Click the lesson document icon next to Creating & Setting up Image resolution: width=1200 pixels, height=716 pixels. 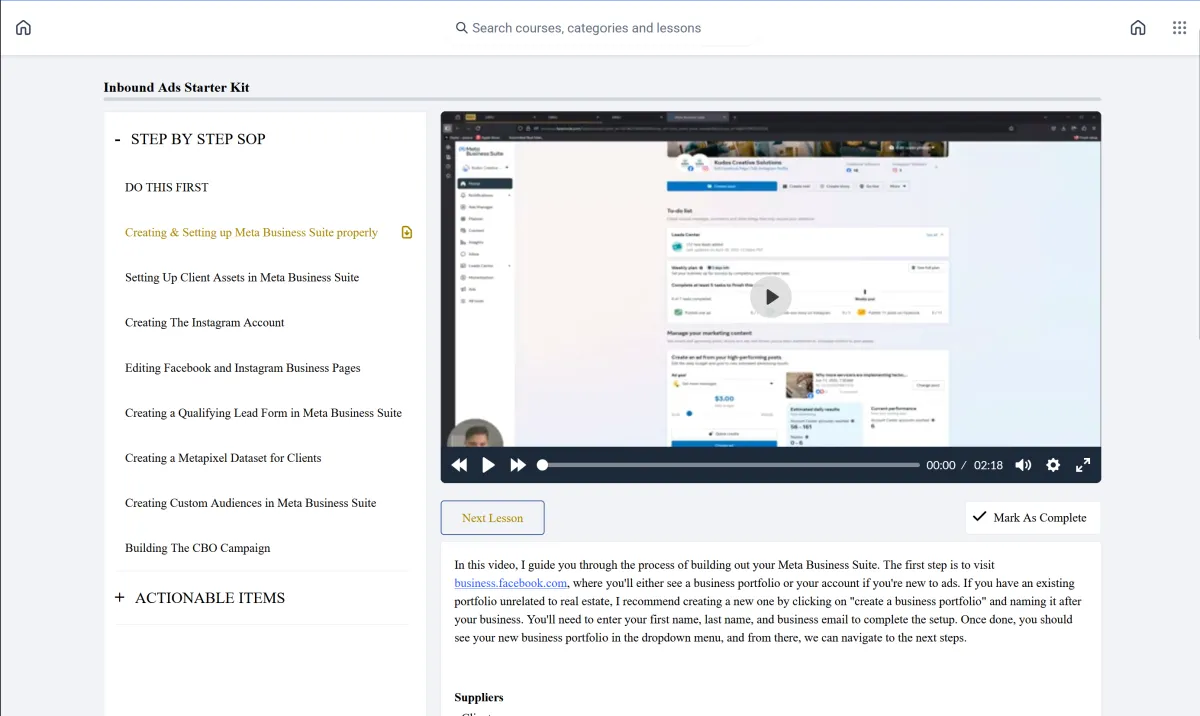pyautogui.click(x=407, y=232)
